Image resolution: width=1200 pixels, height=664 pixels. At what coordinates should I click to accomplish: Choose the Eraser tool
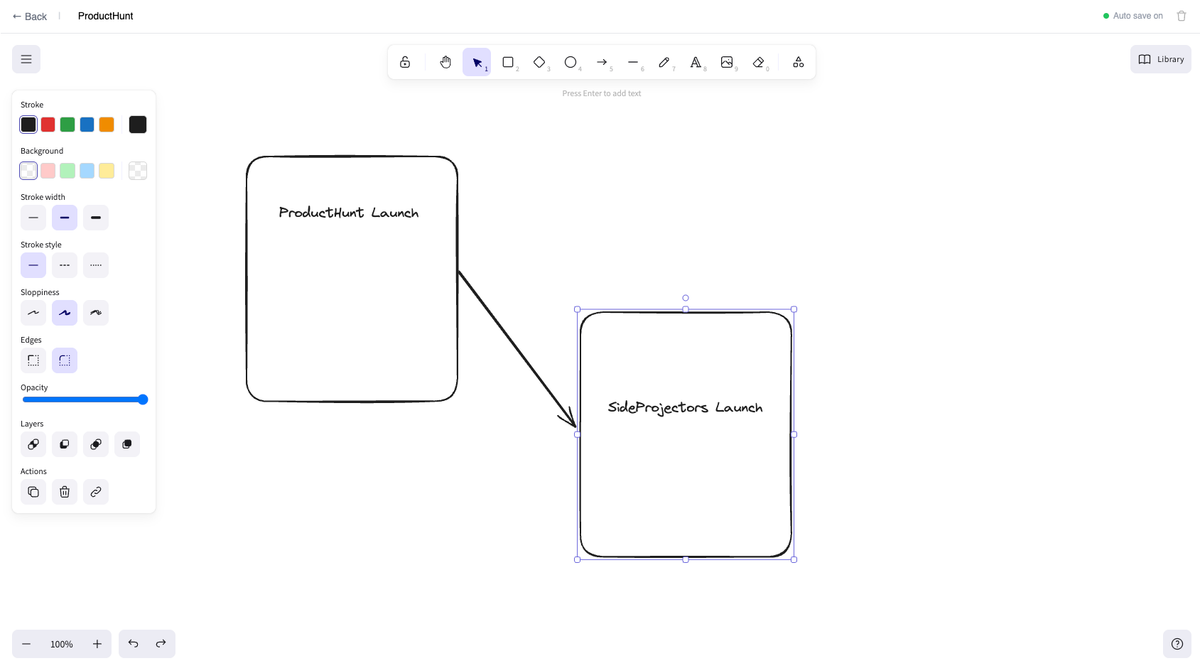tap(758, 62)
